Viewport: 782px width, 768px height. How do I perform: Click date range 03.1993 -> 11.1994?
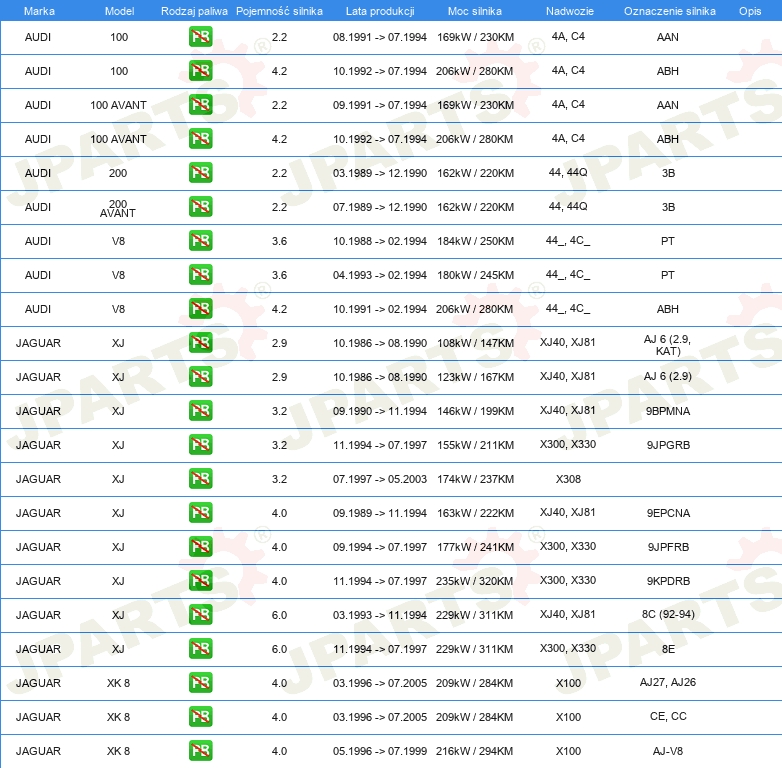[x=380, y=615]
